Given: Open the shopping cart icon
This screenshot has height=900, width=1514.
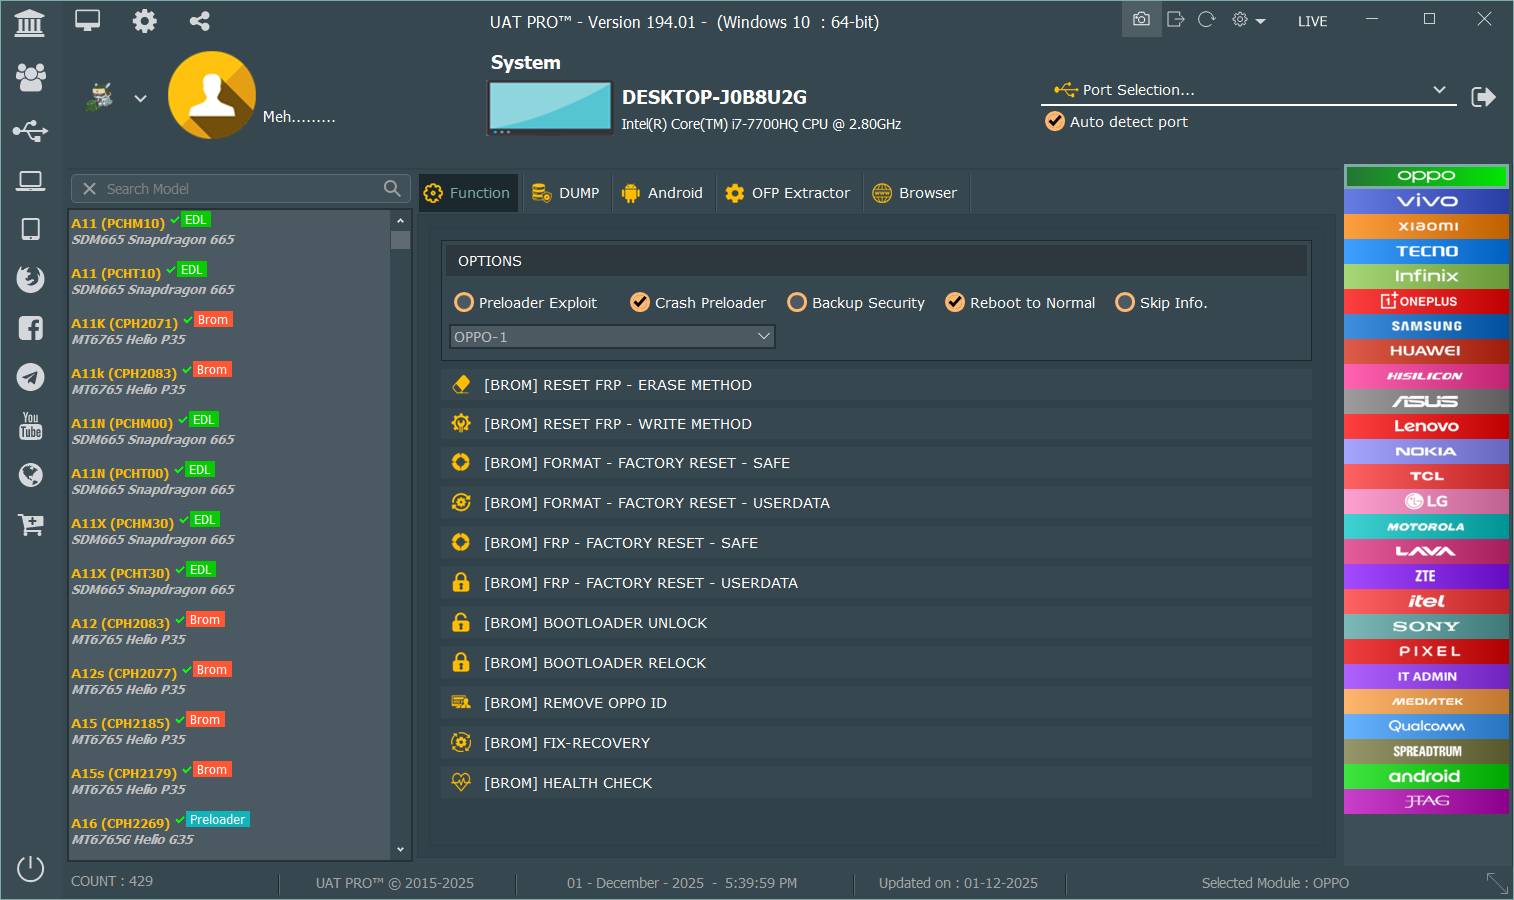Looking at the screenshot, I should click(30, 524).
